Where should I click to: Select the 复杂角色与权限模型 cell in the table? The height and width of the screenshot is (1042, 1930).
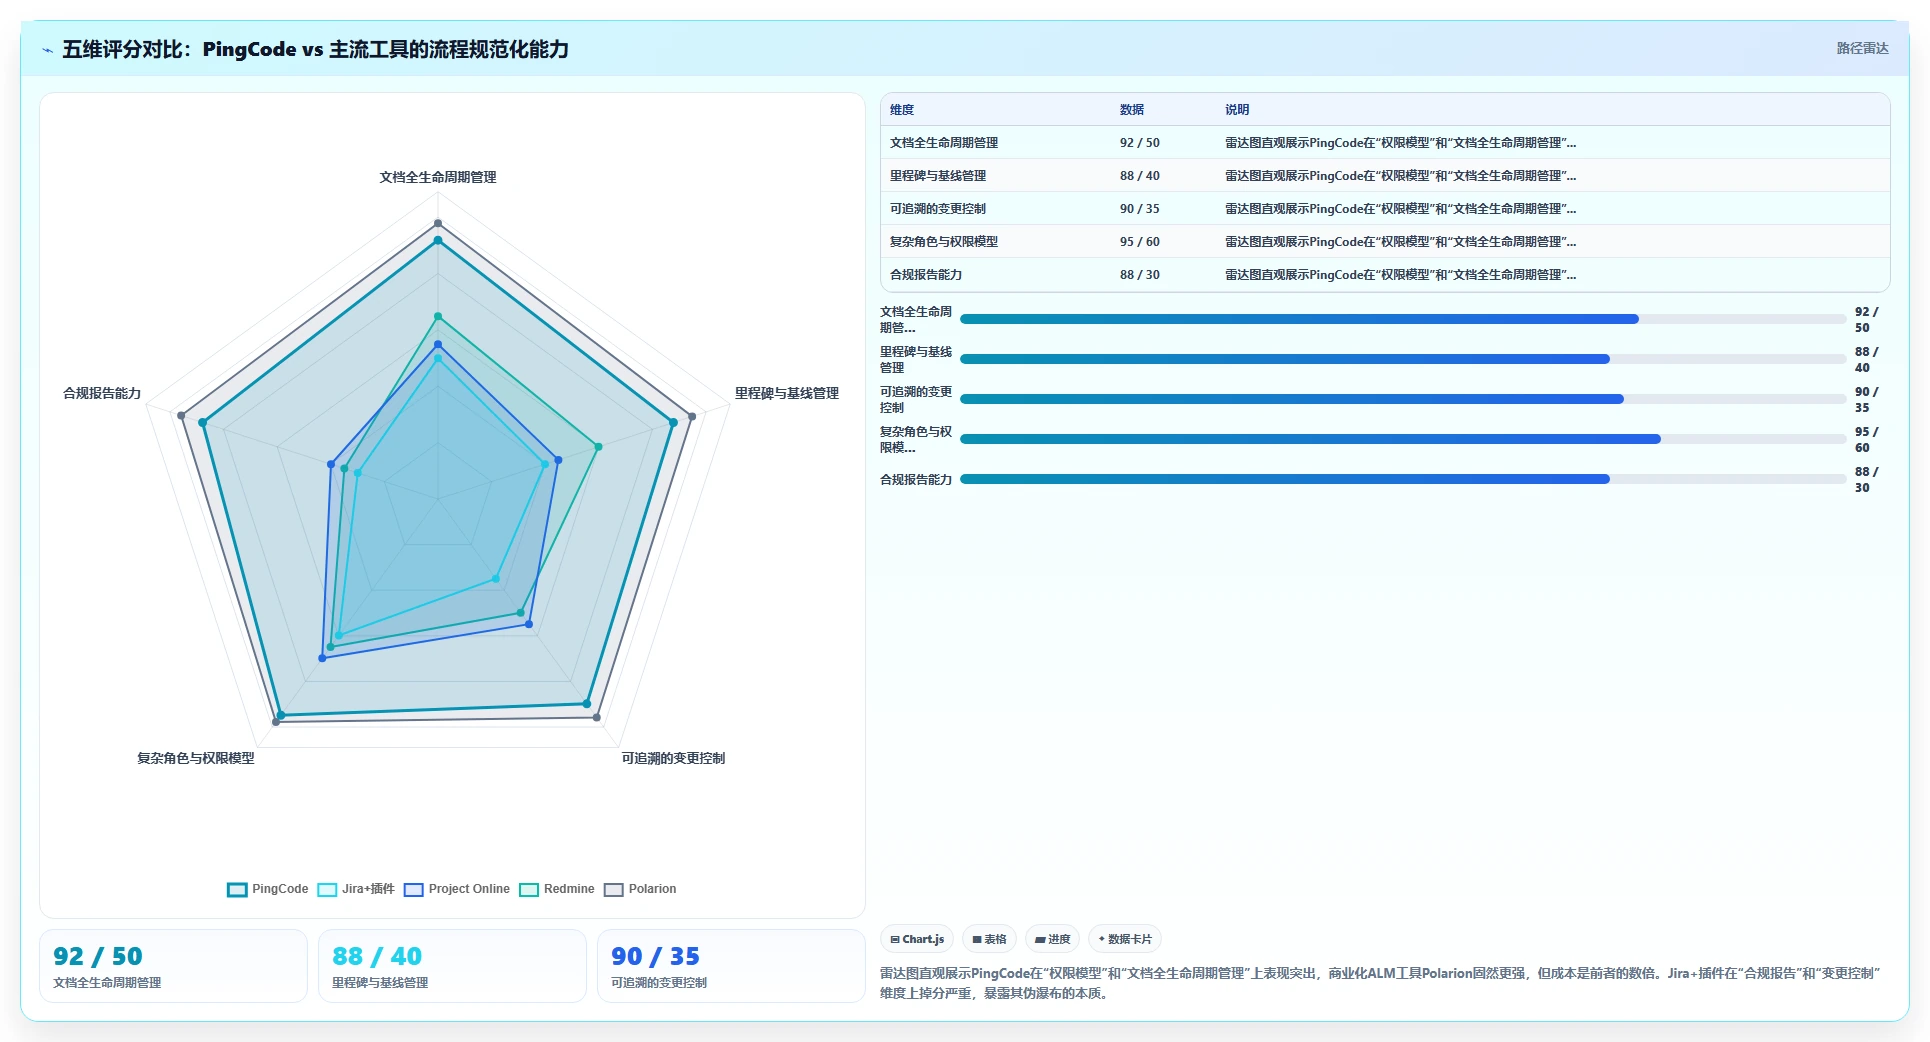click(944, 242)
